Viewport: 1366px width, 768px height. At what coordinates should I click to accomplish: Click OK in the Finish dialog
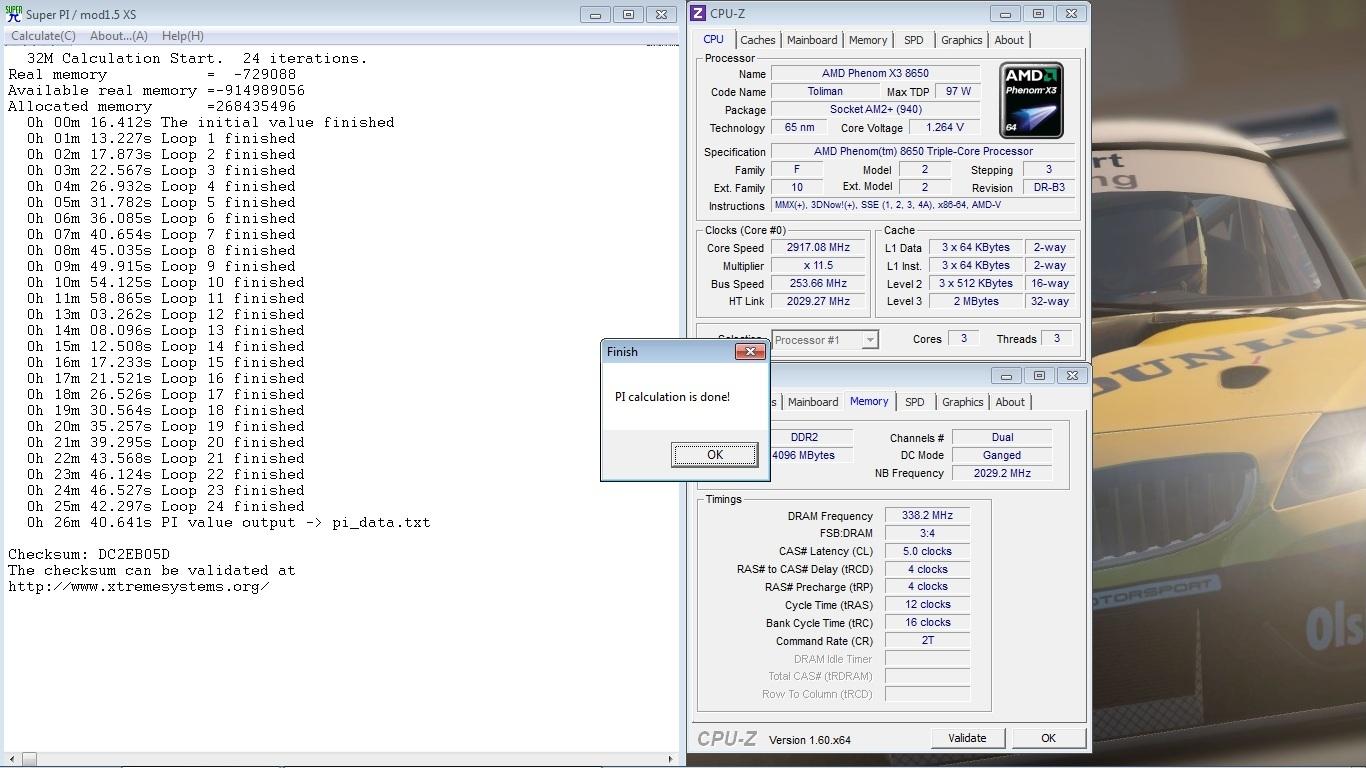point(714,454)
